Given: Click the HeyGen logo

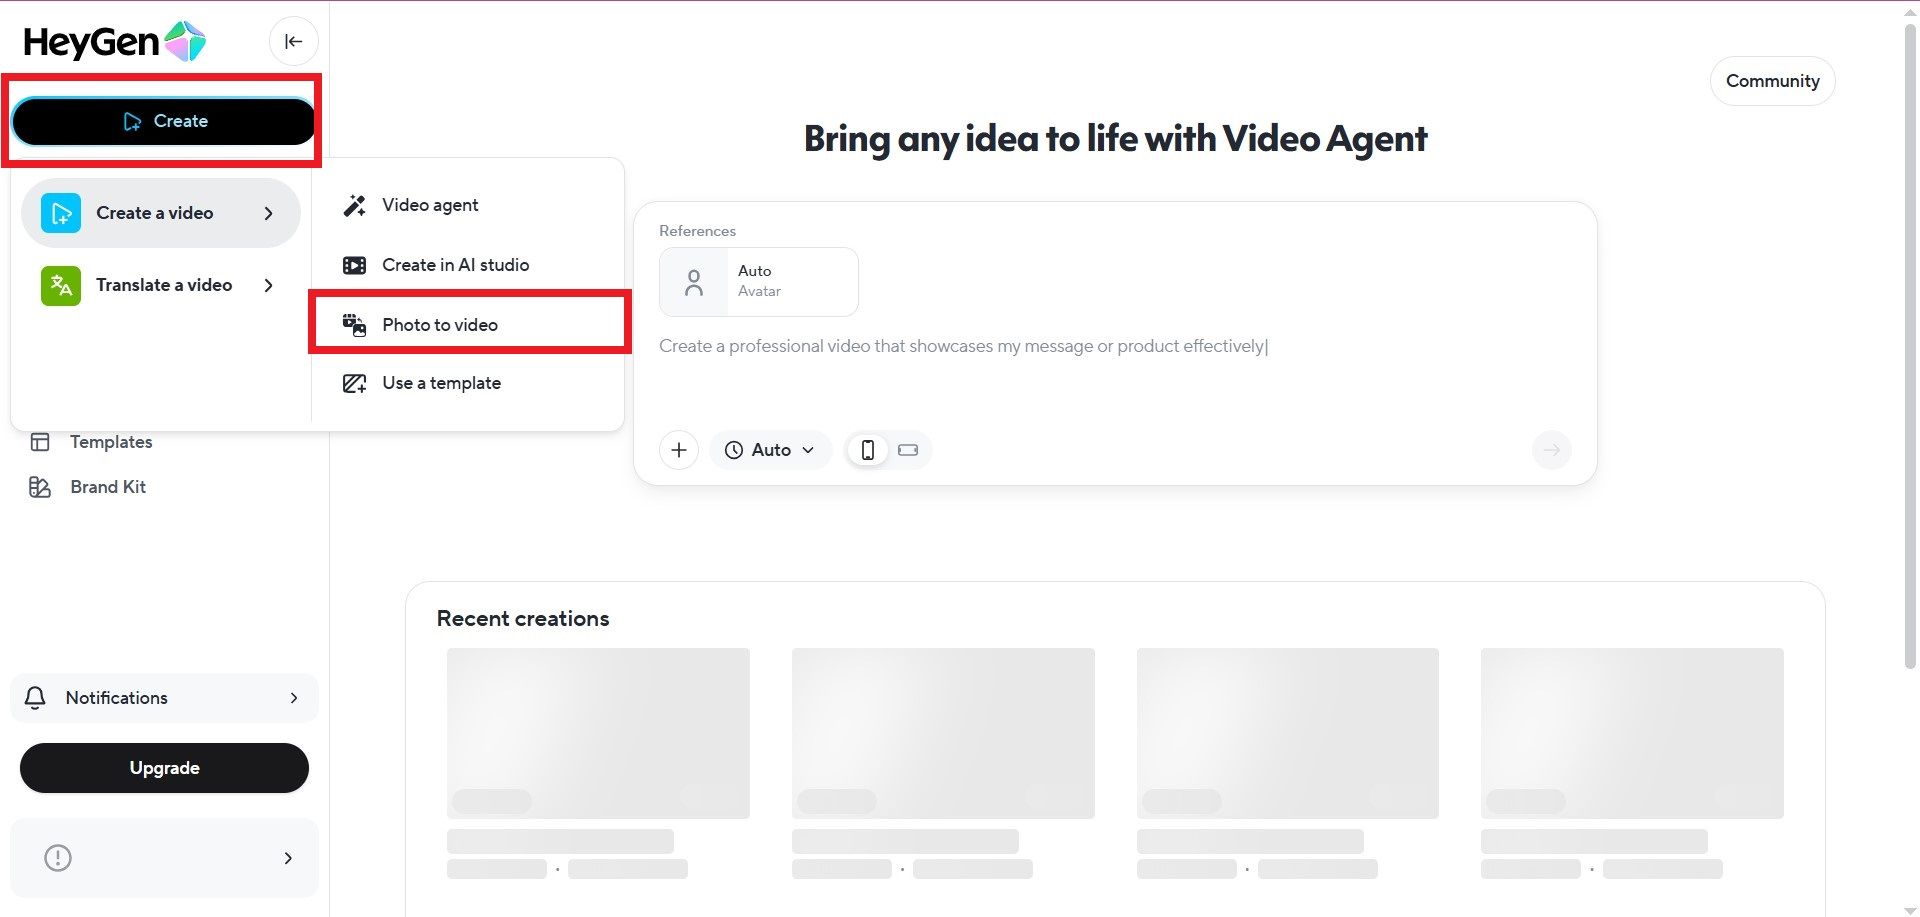Looking at the screenshot, I should [x=114, y=42].
